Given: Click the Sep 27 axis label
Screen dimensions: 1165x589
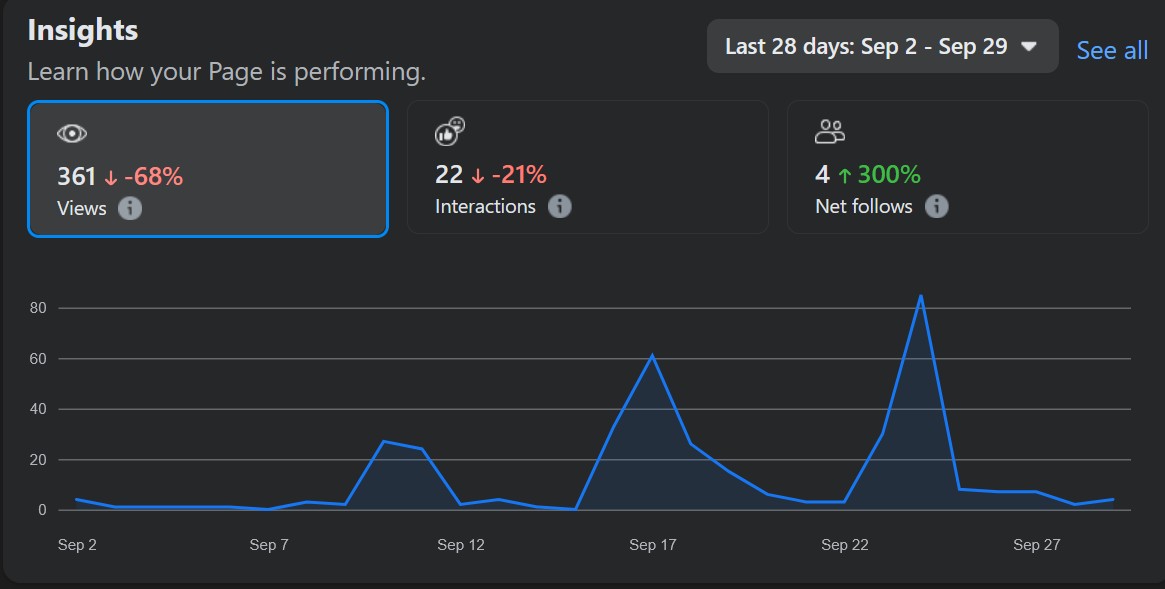Looking at the screenshot, I should coord(1036,544).
